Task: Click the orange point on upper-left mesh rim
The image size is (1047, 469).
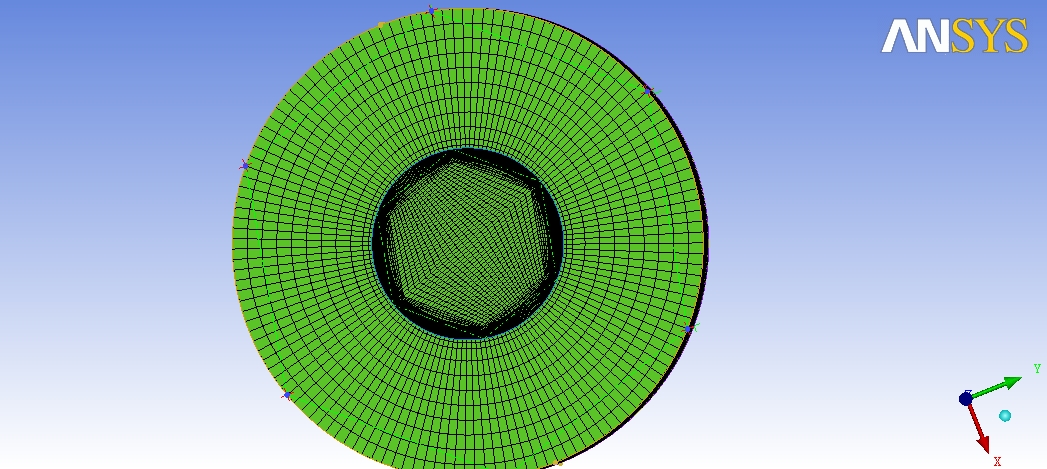Action: pos(381,25)
